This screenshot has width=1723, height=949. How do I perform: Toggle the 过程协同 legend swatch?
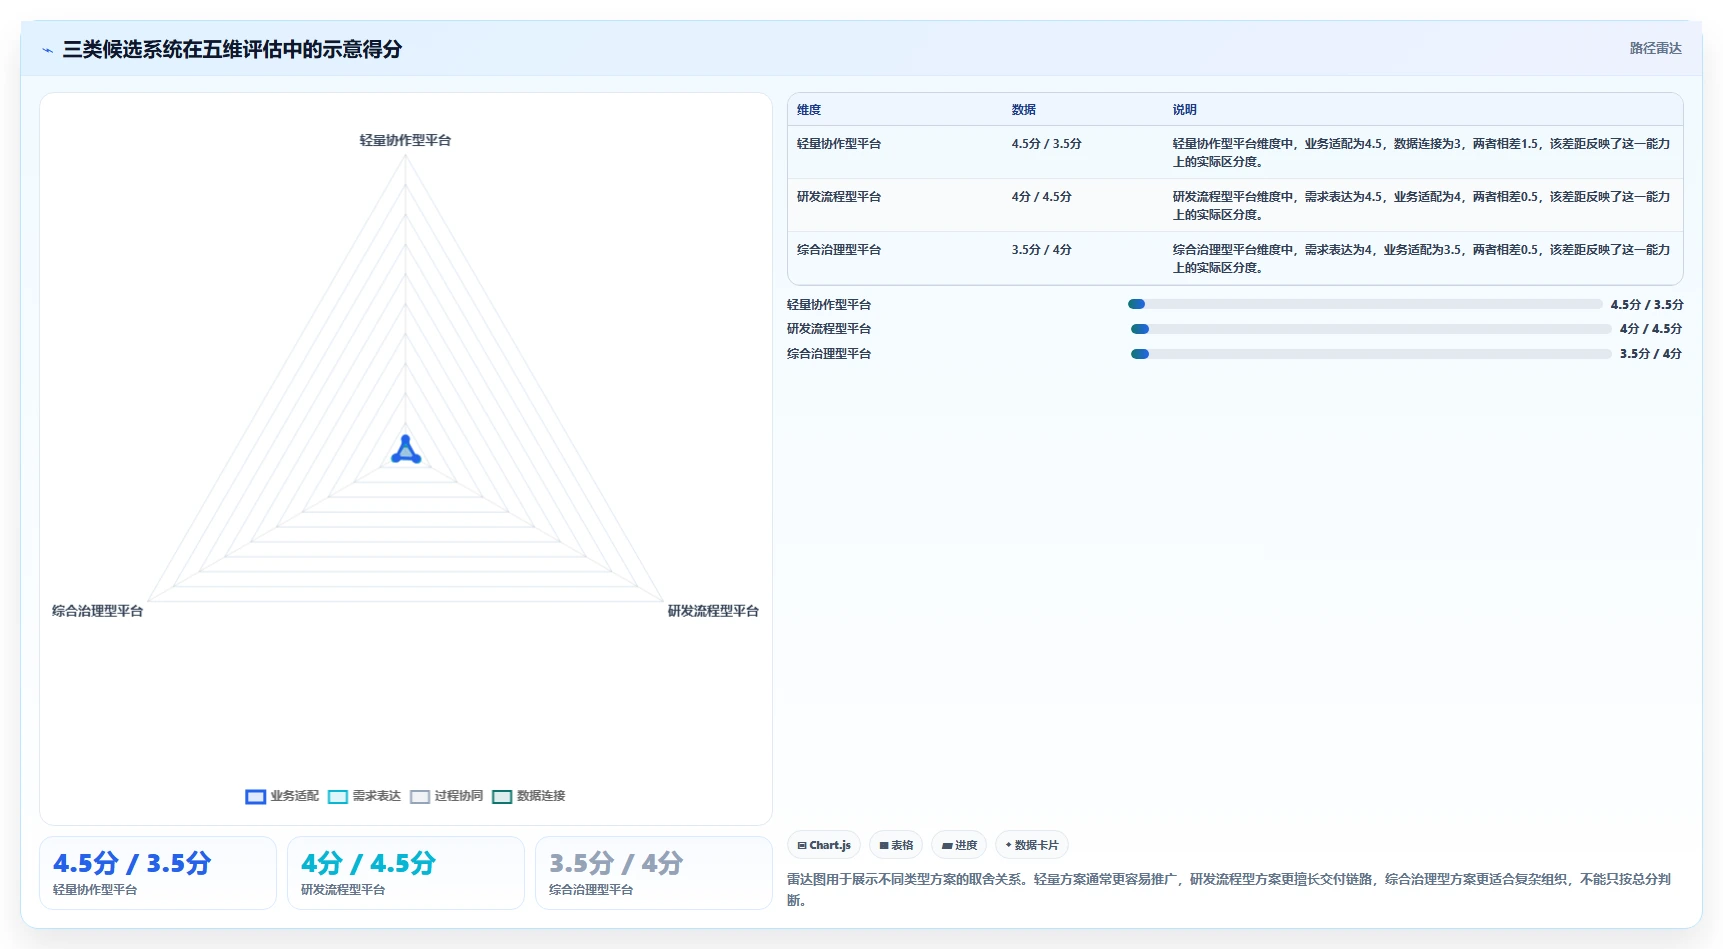tap(420, 797)
